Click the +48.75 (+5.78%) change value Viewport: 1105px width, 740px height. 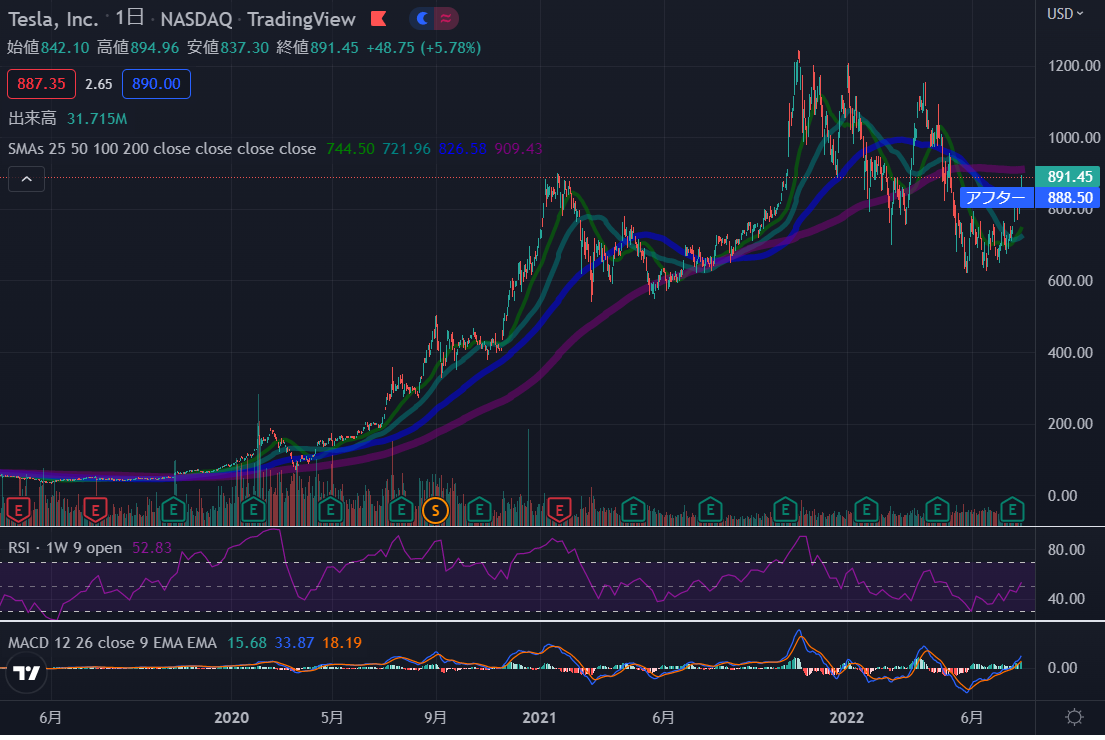point(424,48)
